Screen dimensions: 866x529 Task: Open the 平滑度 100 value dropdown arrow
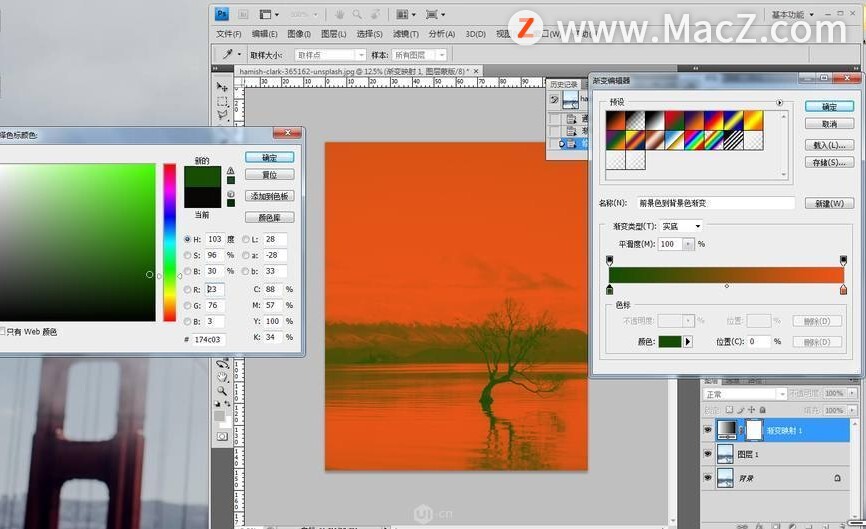[688, 244]
